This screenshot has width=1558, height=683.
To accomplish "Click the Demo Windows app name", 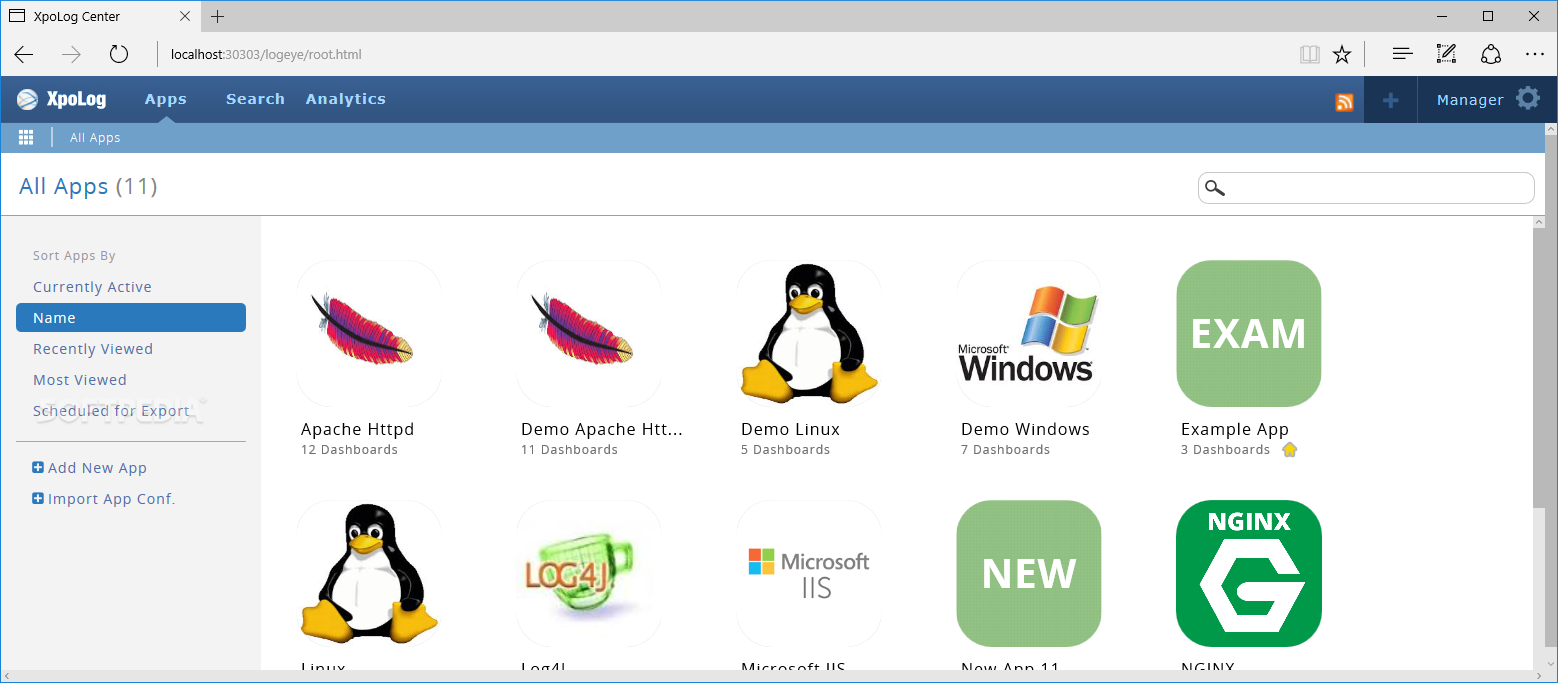I will 1025,429.
